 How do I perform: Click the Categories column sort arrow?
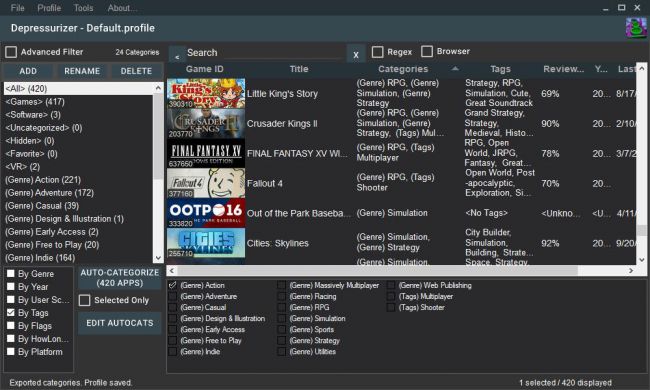pyautogui.click(x=455, y=69)
